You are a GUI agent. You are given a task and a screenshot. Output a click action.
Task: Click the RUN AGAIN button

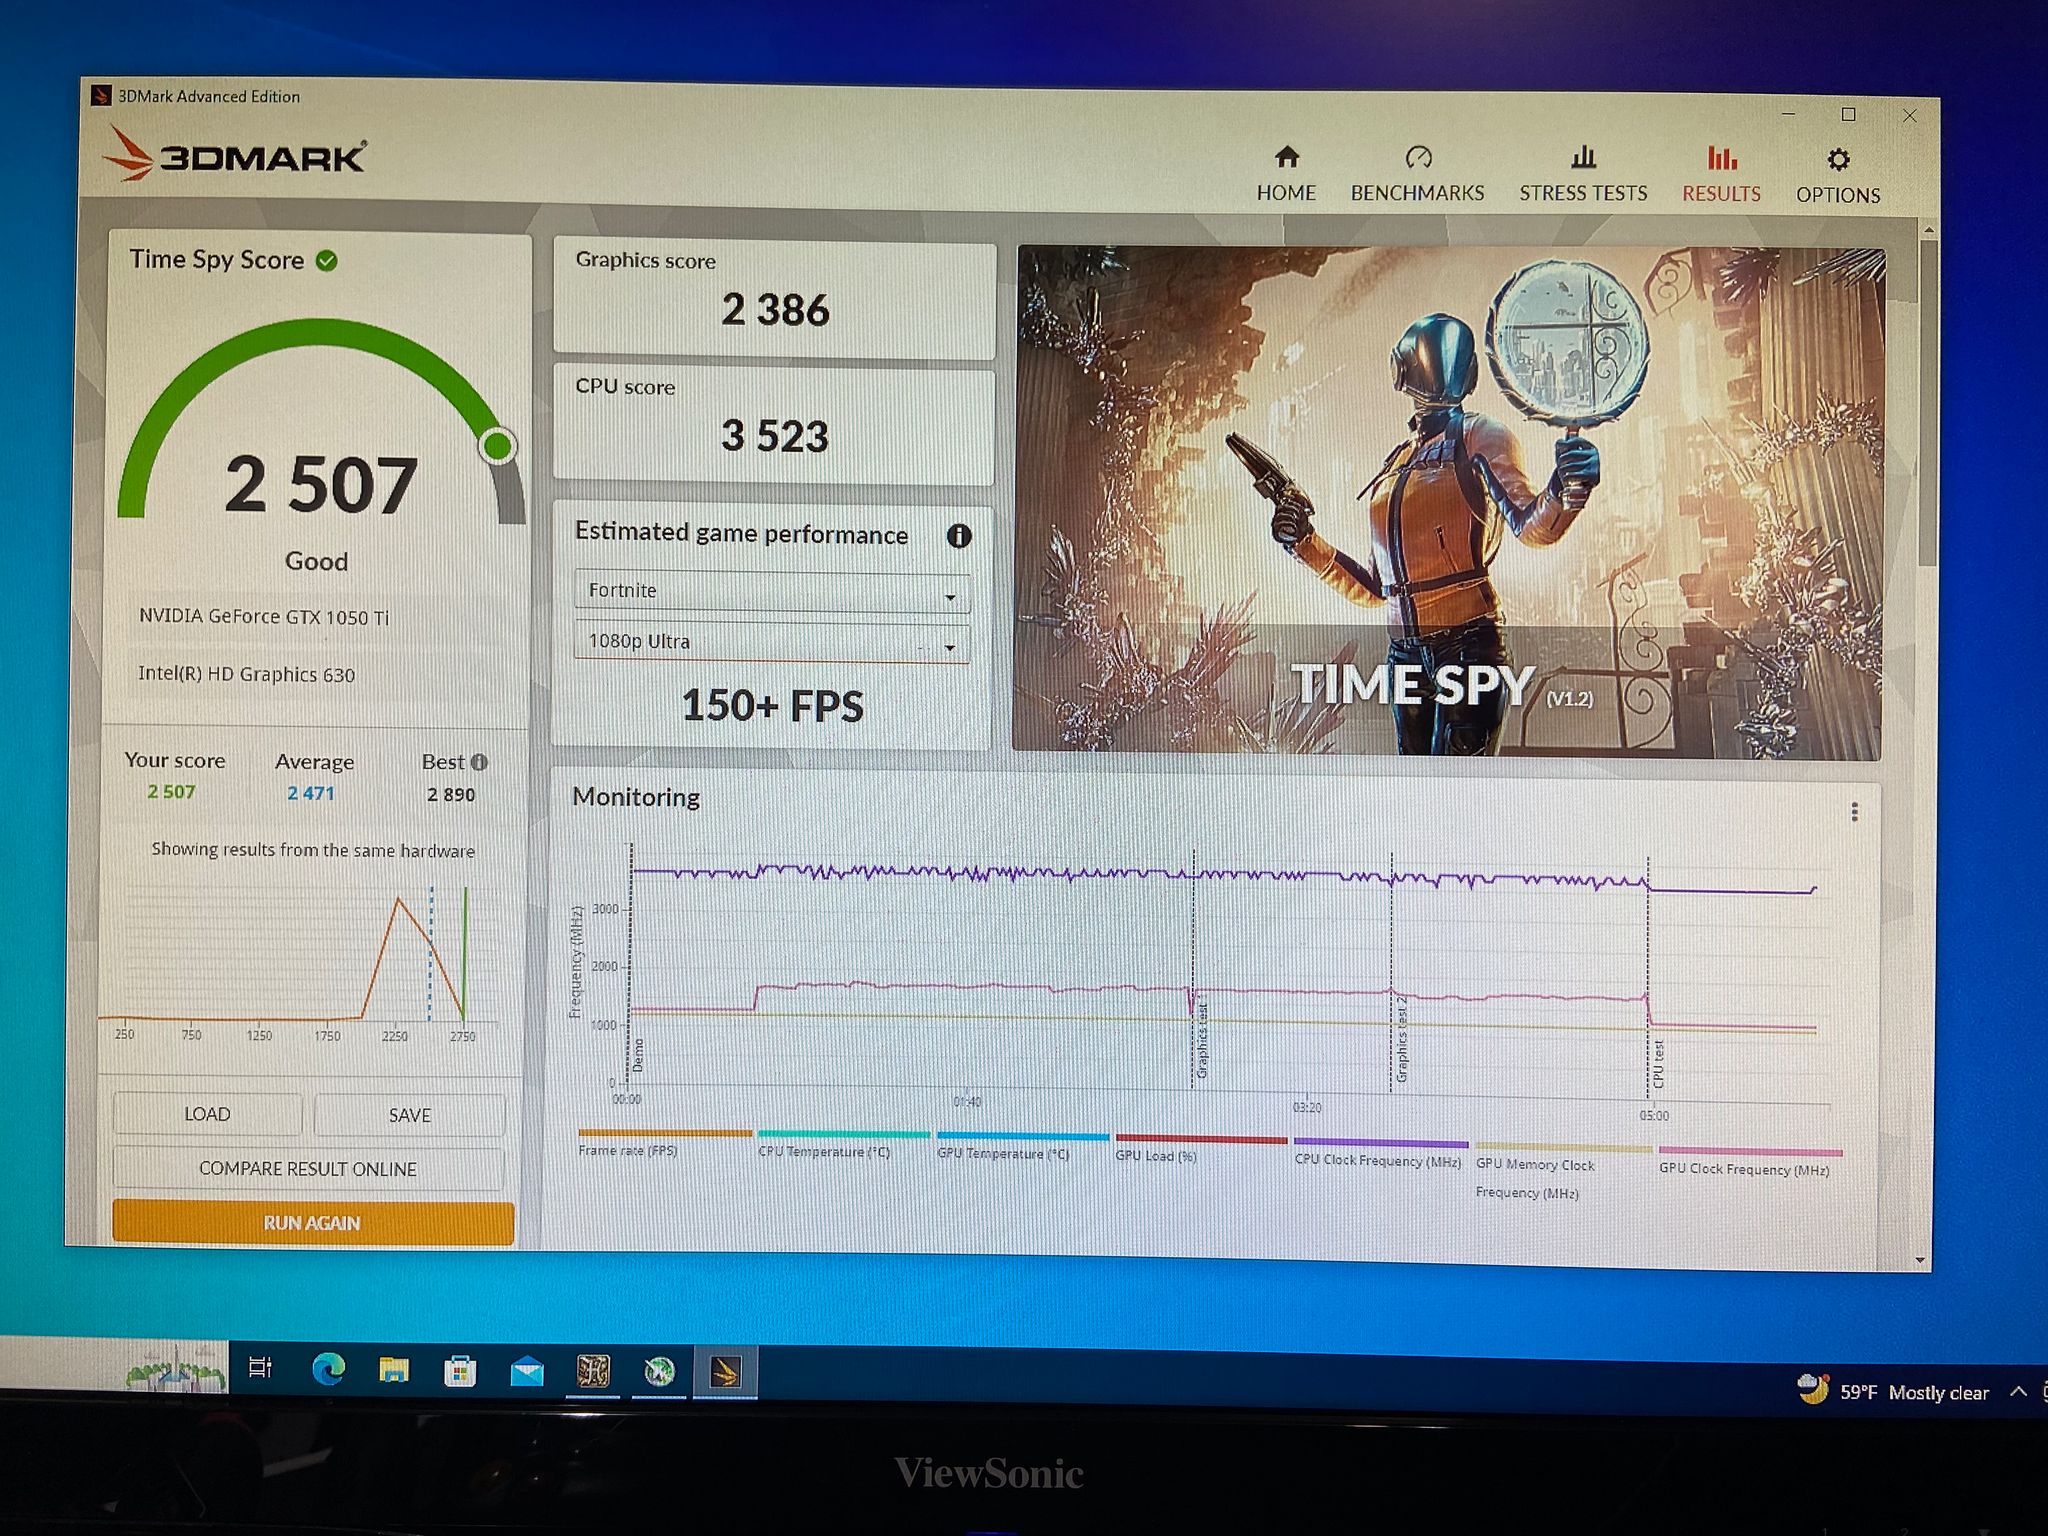click(x=312, y=1223)
